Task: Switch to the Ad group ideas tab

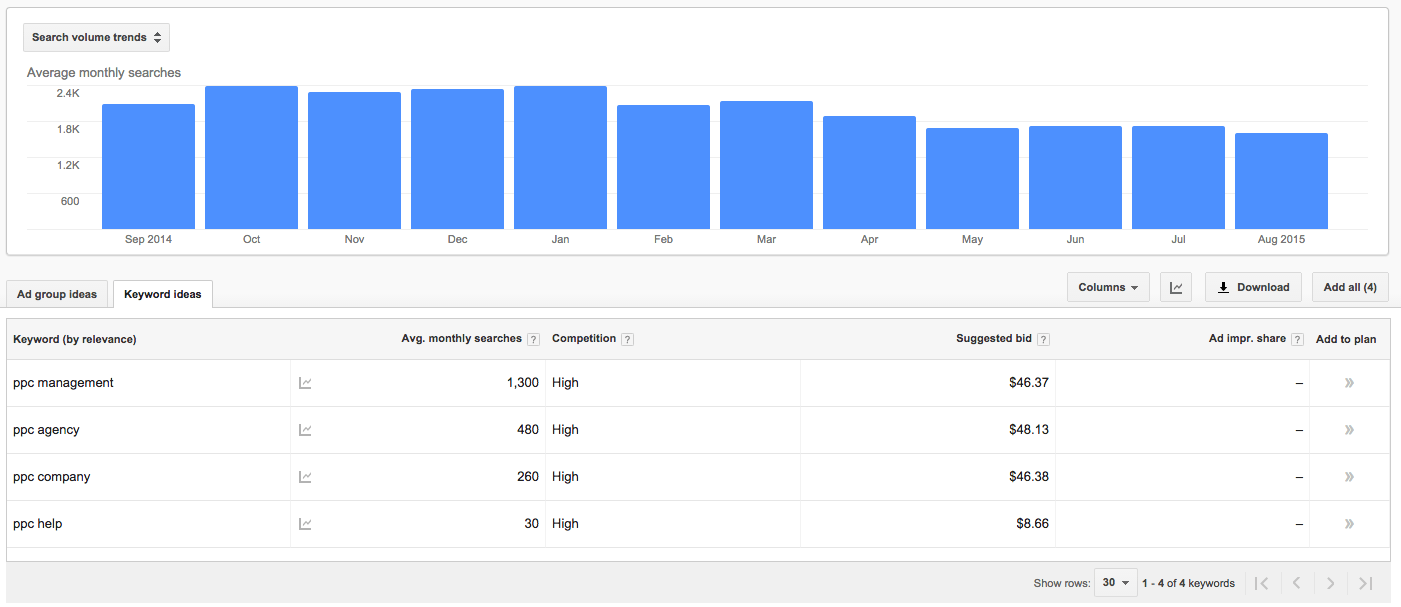Action: click(57, 294)
